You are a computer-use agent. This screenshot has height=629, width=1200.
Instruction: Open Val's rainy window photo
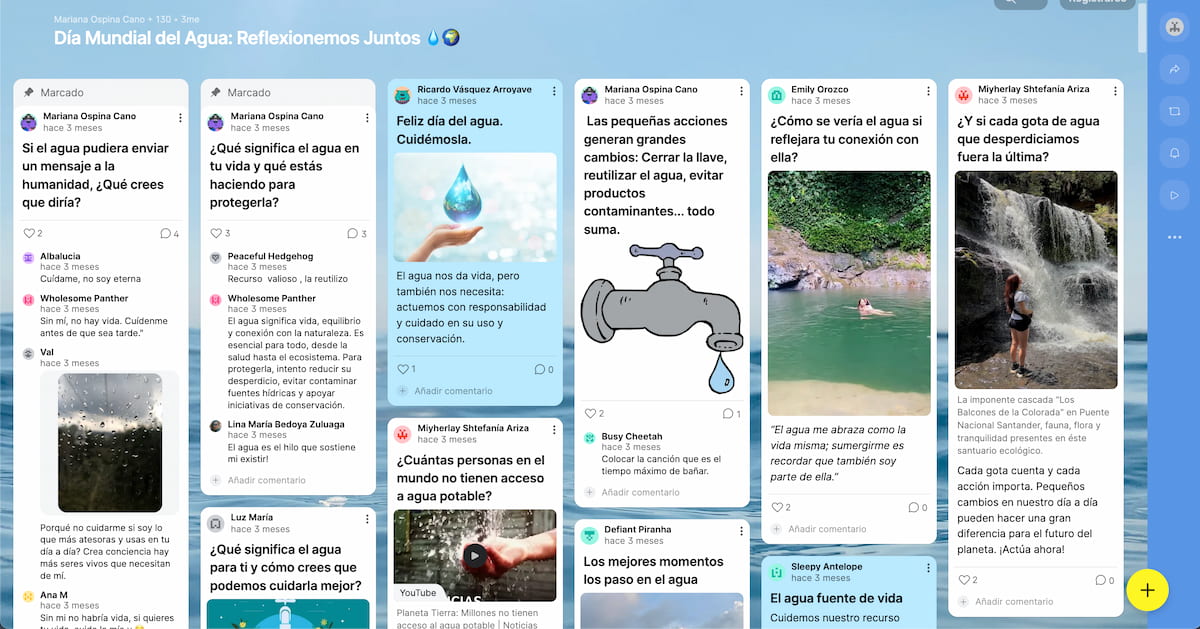110,443
